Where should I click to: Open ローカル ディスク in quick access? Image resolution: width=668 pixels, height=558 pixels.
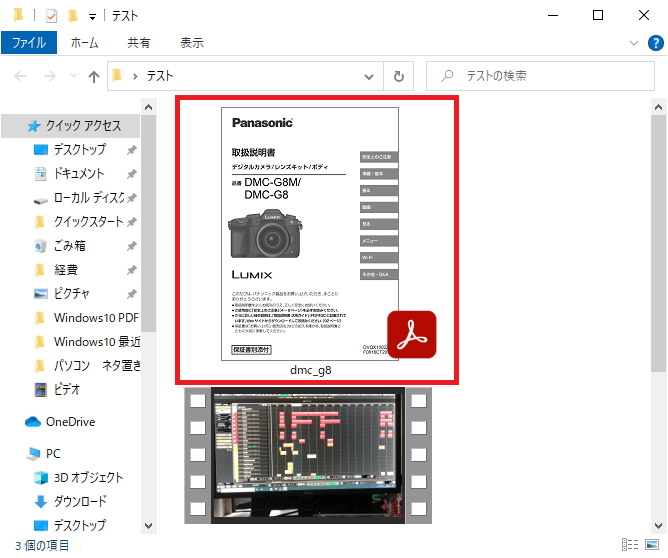pyautogui.click(x=89, y=198)
